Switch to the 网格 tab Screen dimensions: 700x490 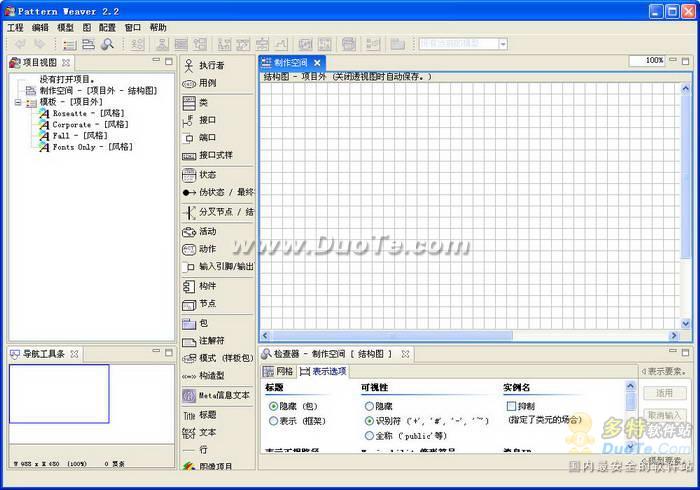click(279, 371)
